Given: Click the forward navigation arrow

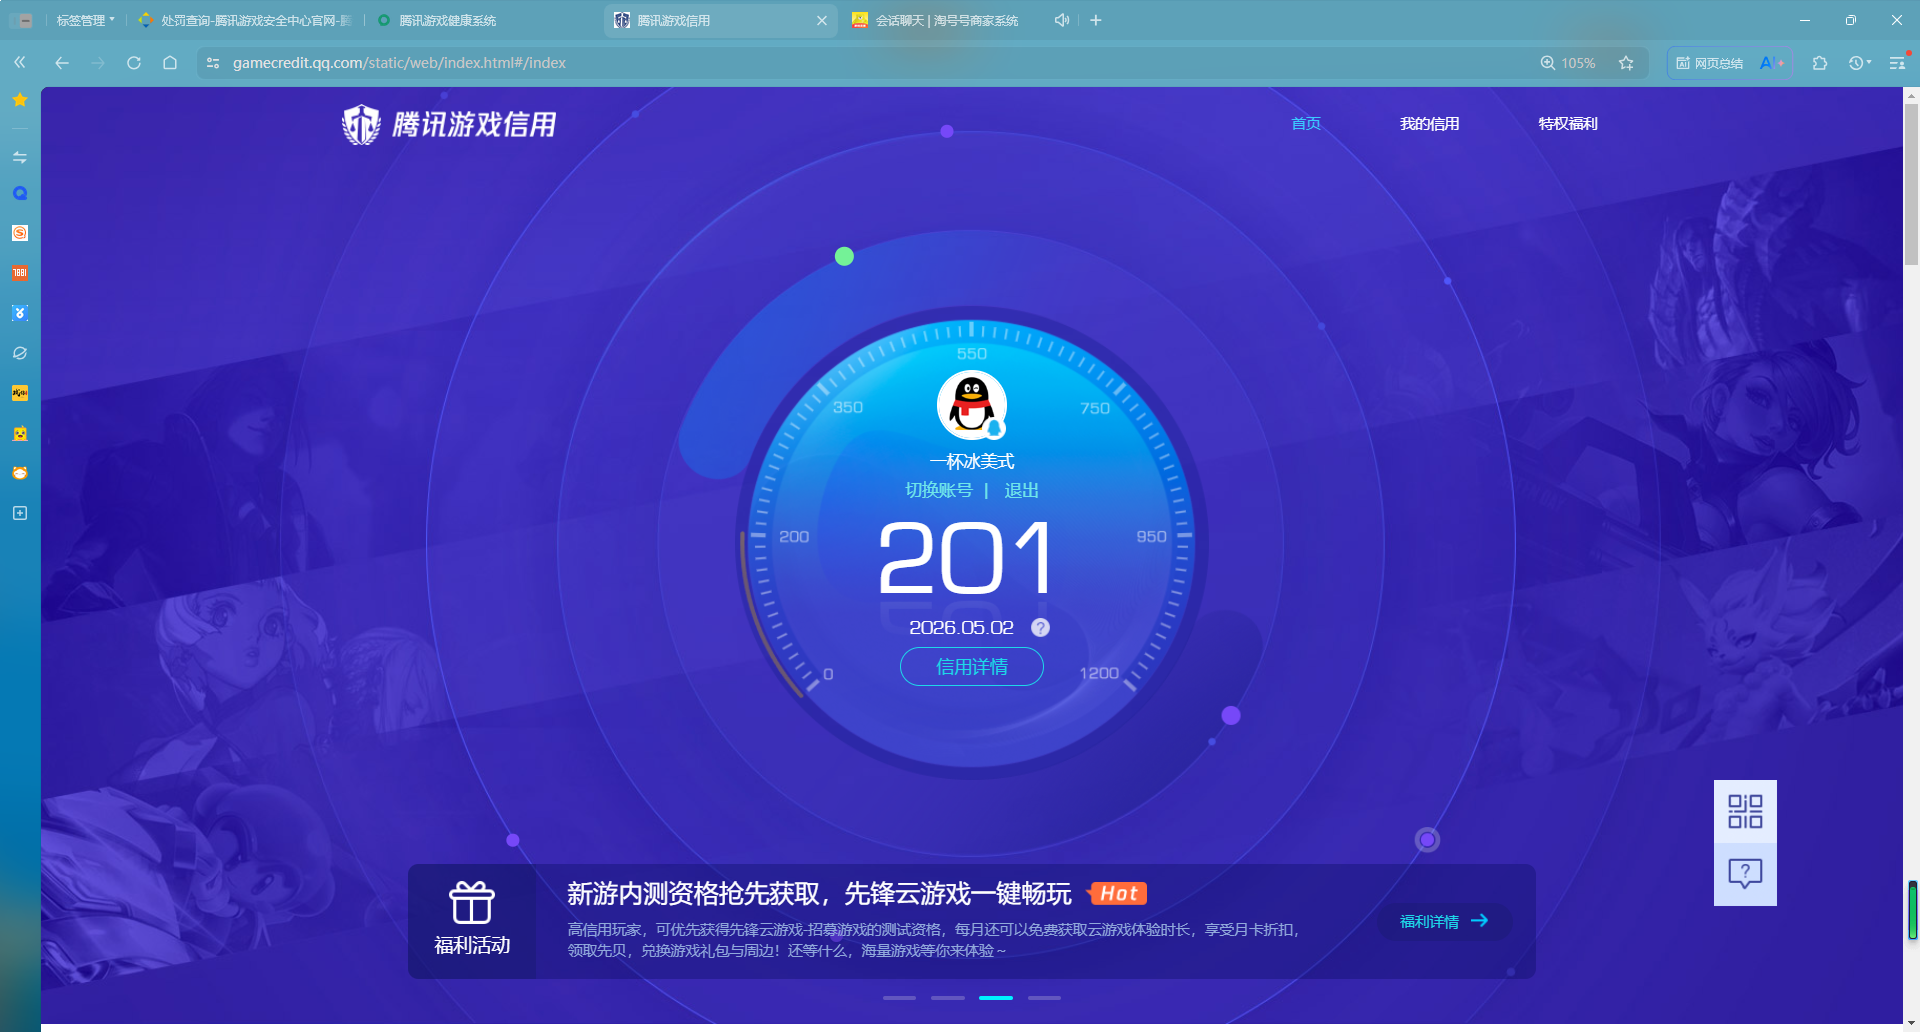Looking at the screenshot, I should tap(98, 62).
